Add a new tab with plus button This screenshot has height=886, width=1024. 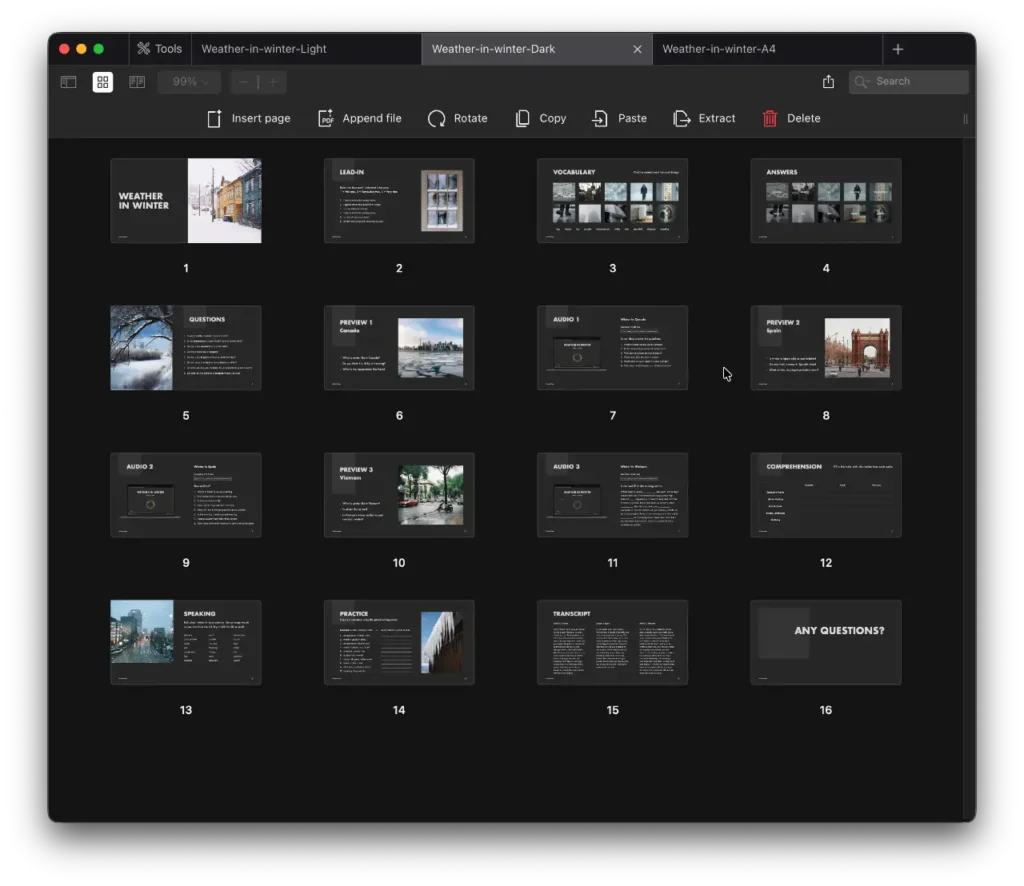click(898, 49)
